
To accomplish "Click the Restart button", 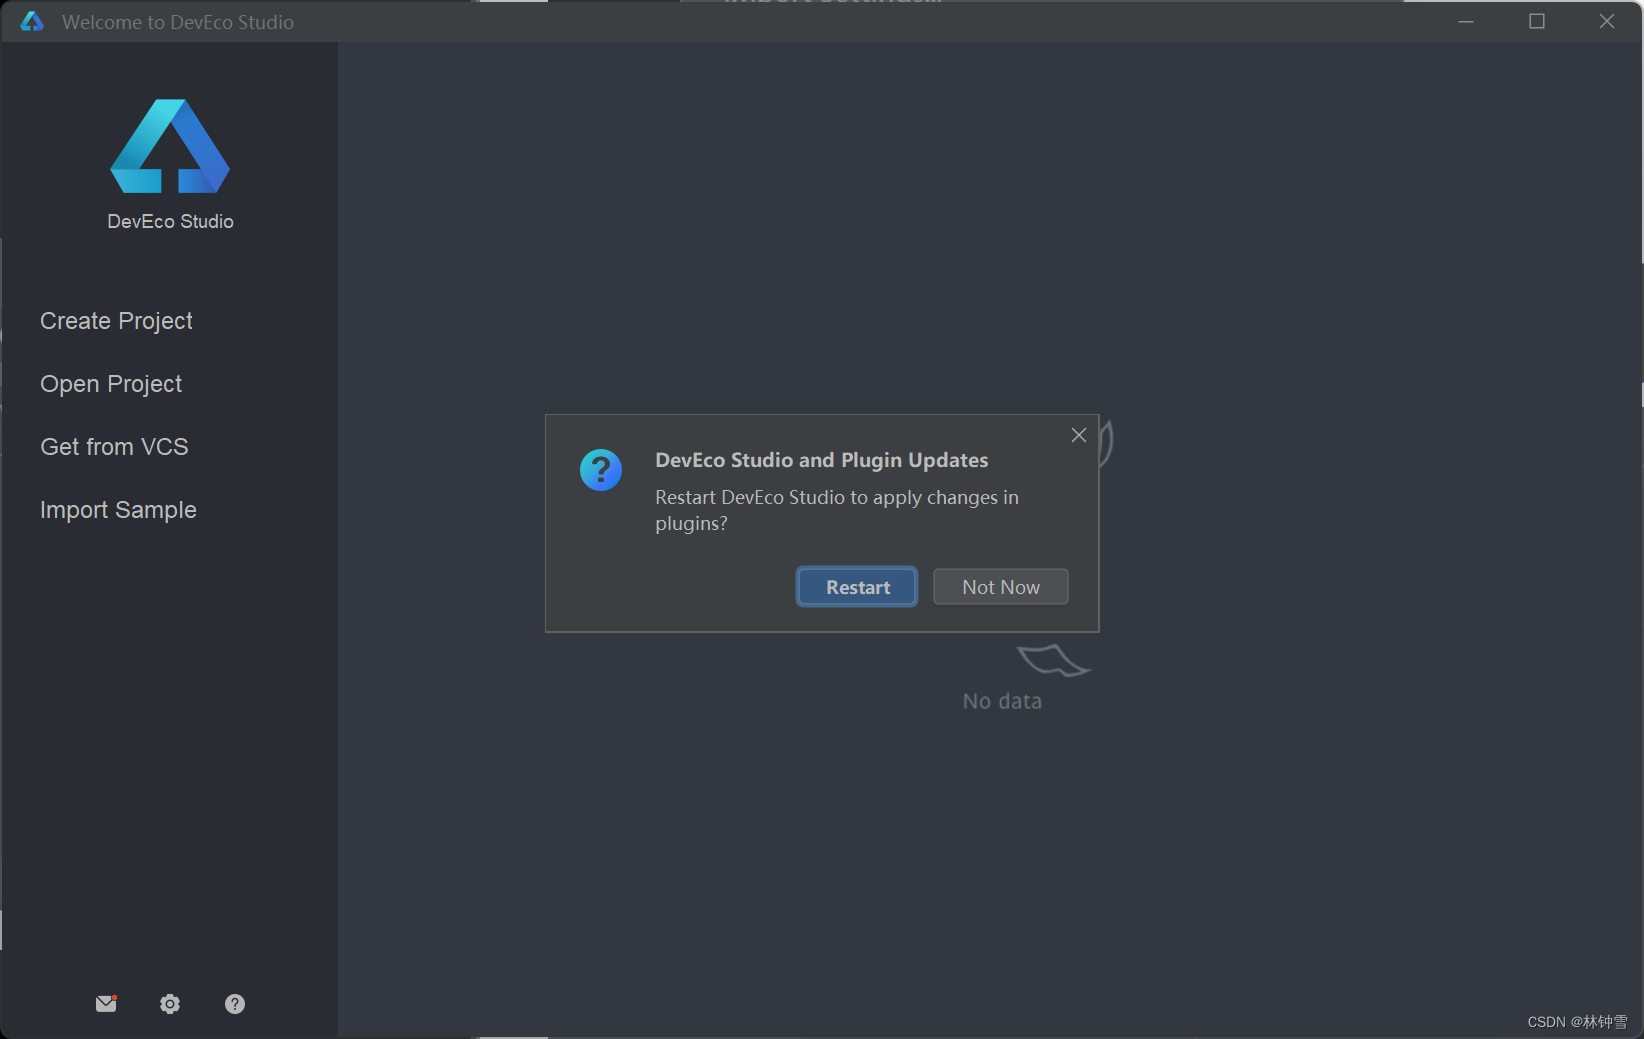I will click(x=857, y=587).
